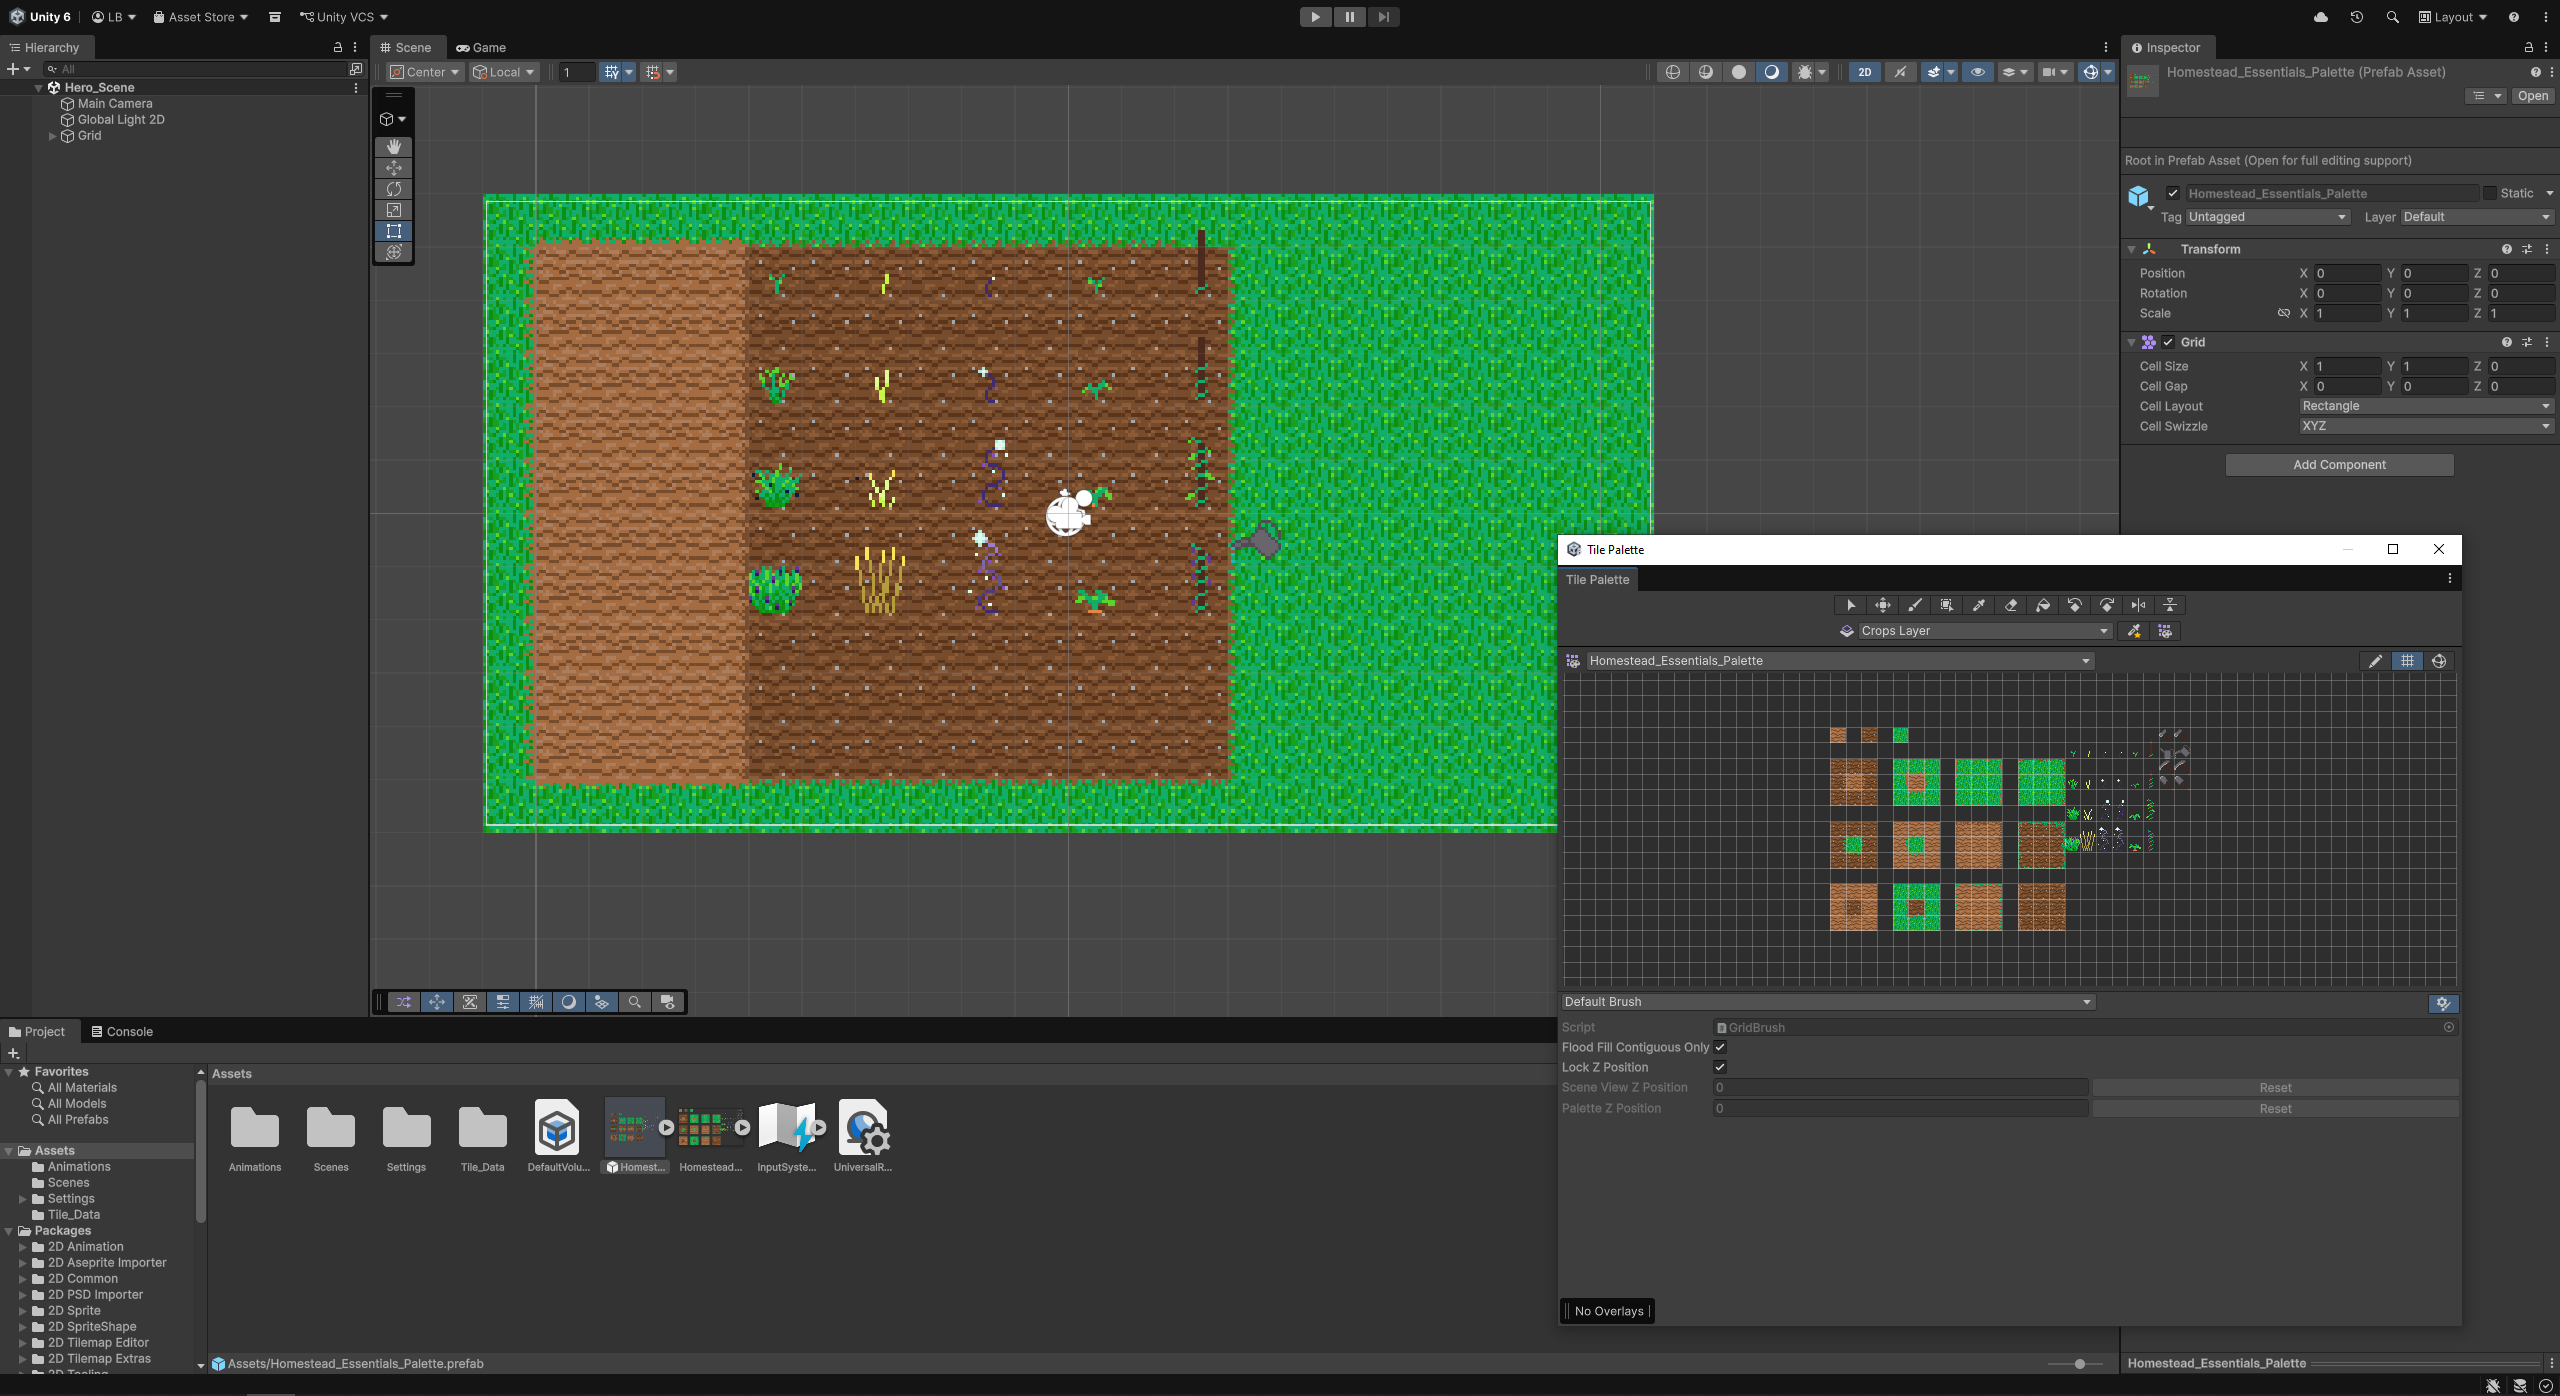Click the Undo History icon in top bar
Image resolution: width=2560 pixels, height=1396 pixels.
tap(2357, 17)
